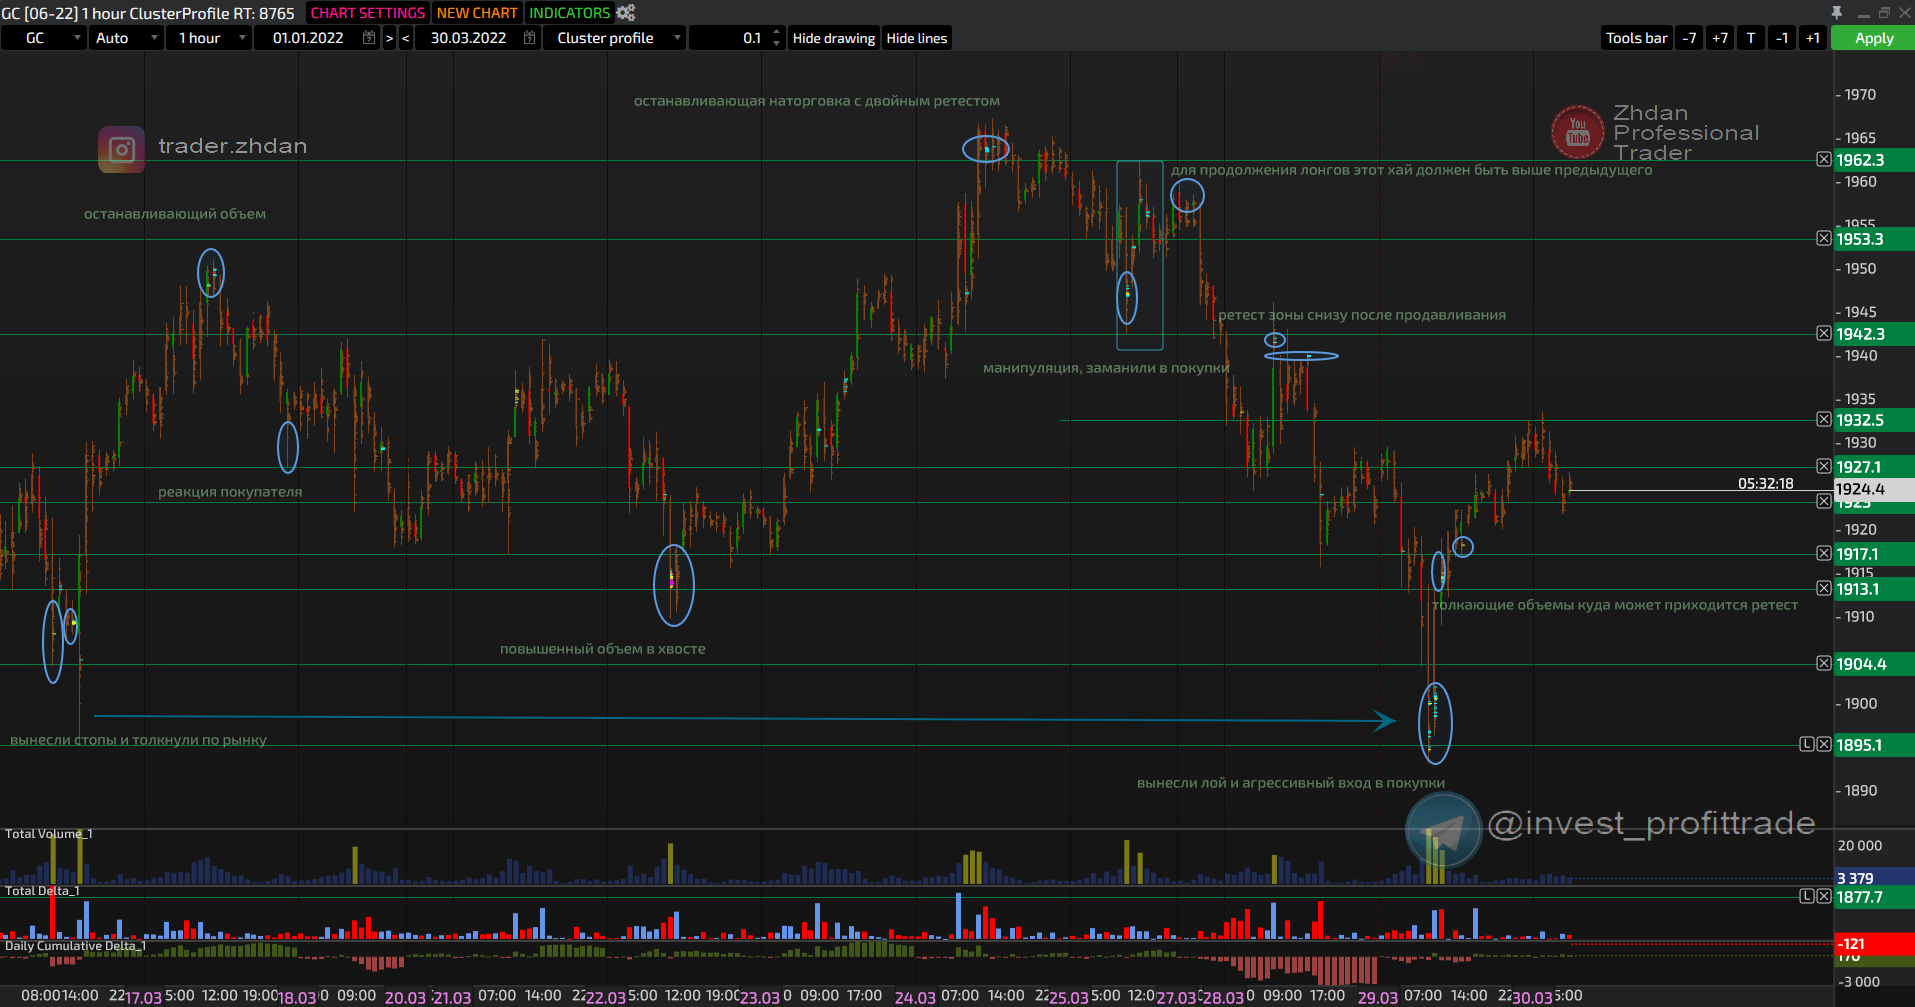This screenshot has width=1915, height=1007.
Task: Delete the 1942.3 horizontal level
Action: click(1824, 334)
